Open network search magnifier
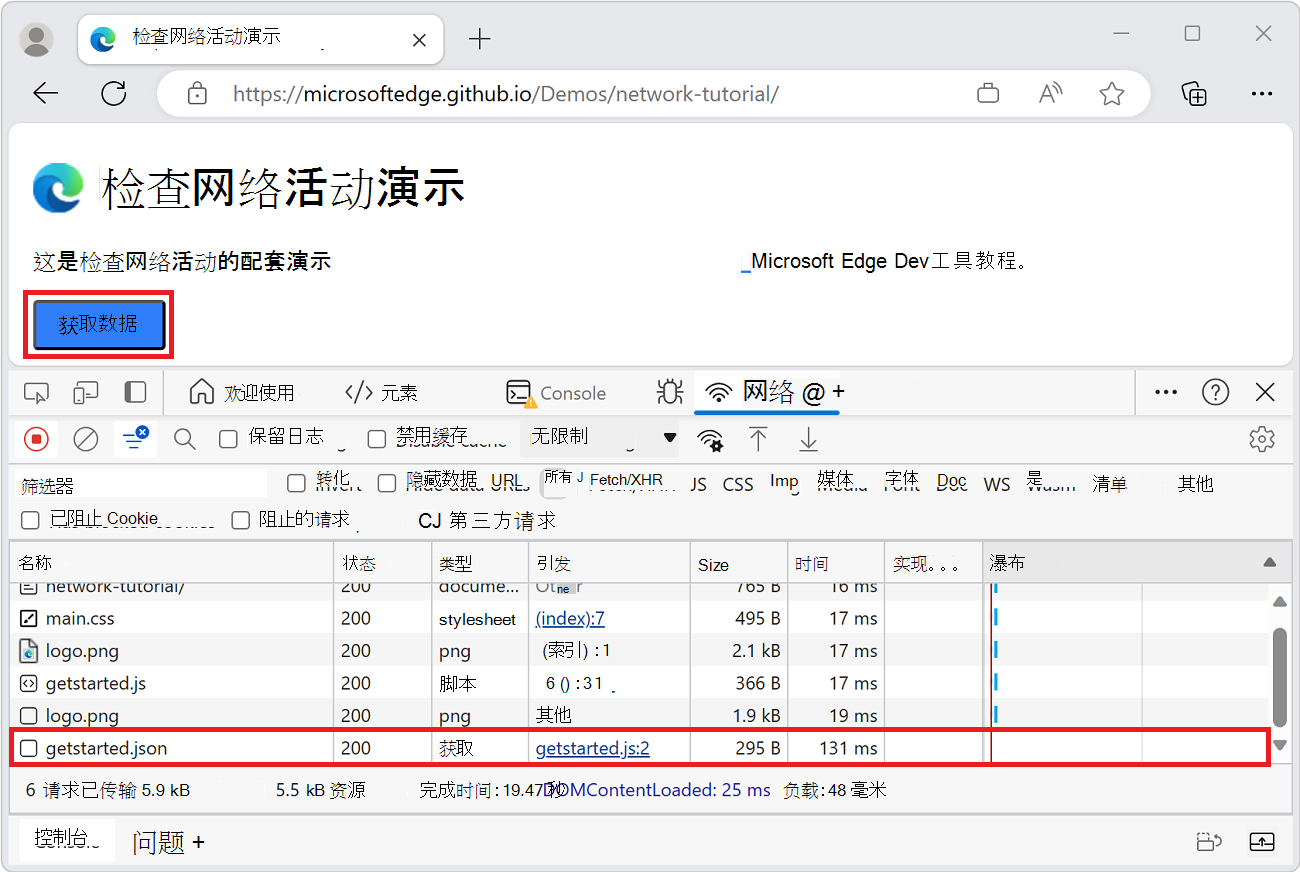The height and width of the screenshot is (872, 1300). tap(185, 438)
